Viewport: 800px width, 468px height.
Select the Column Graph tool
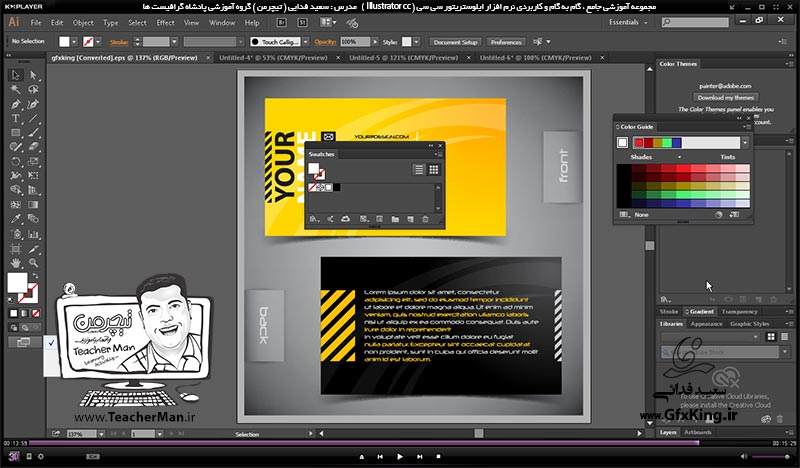coord(33,234)
